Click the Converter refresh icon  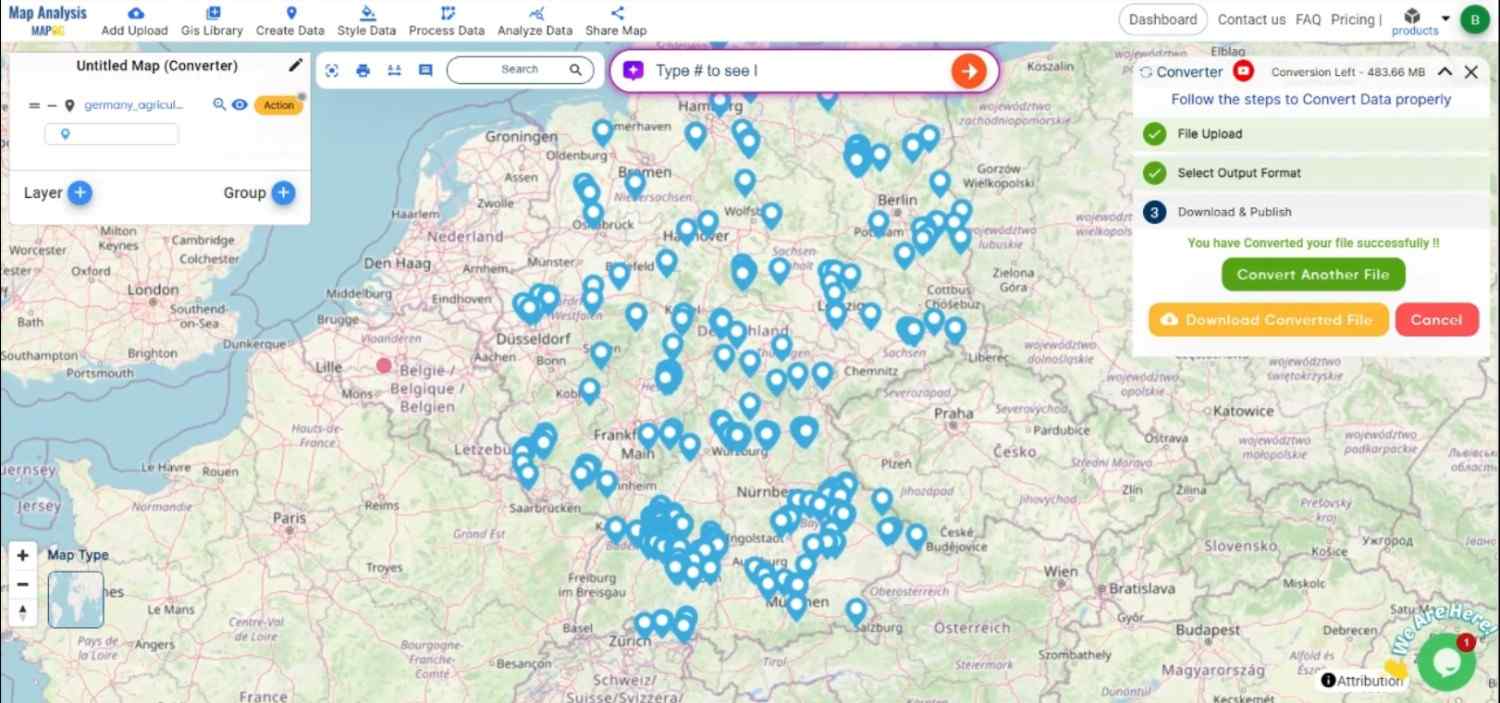[x=1146, y=72]
